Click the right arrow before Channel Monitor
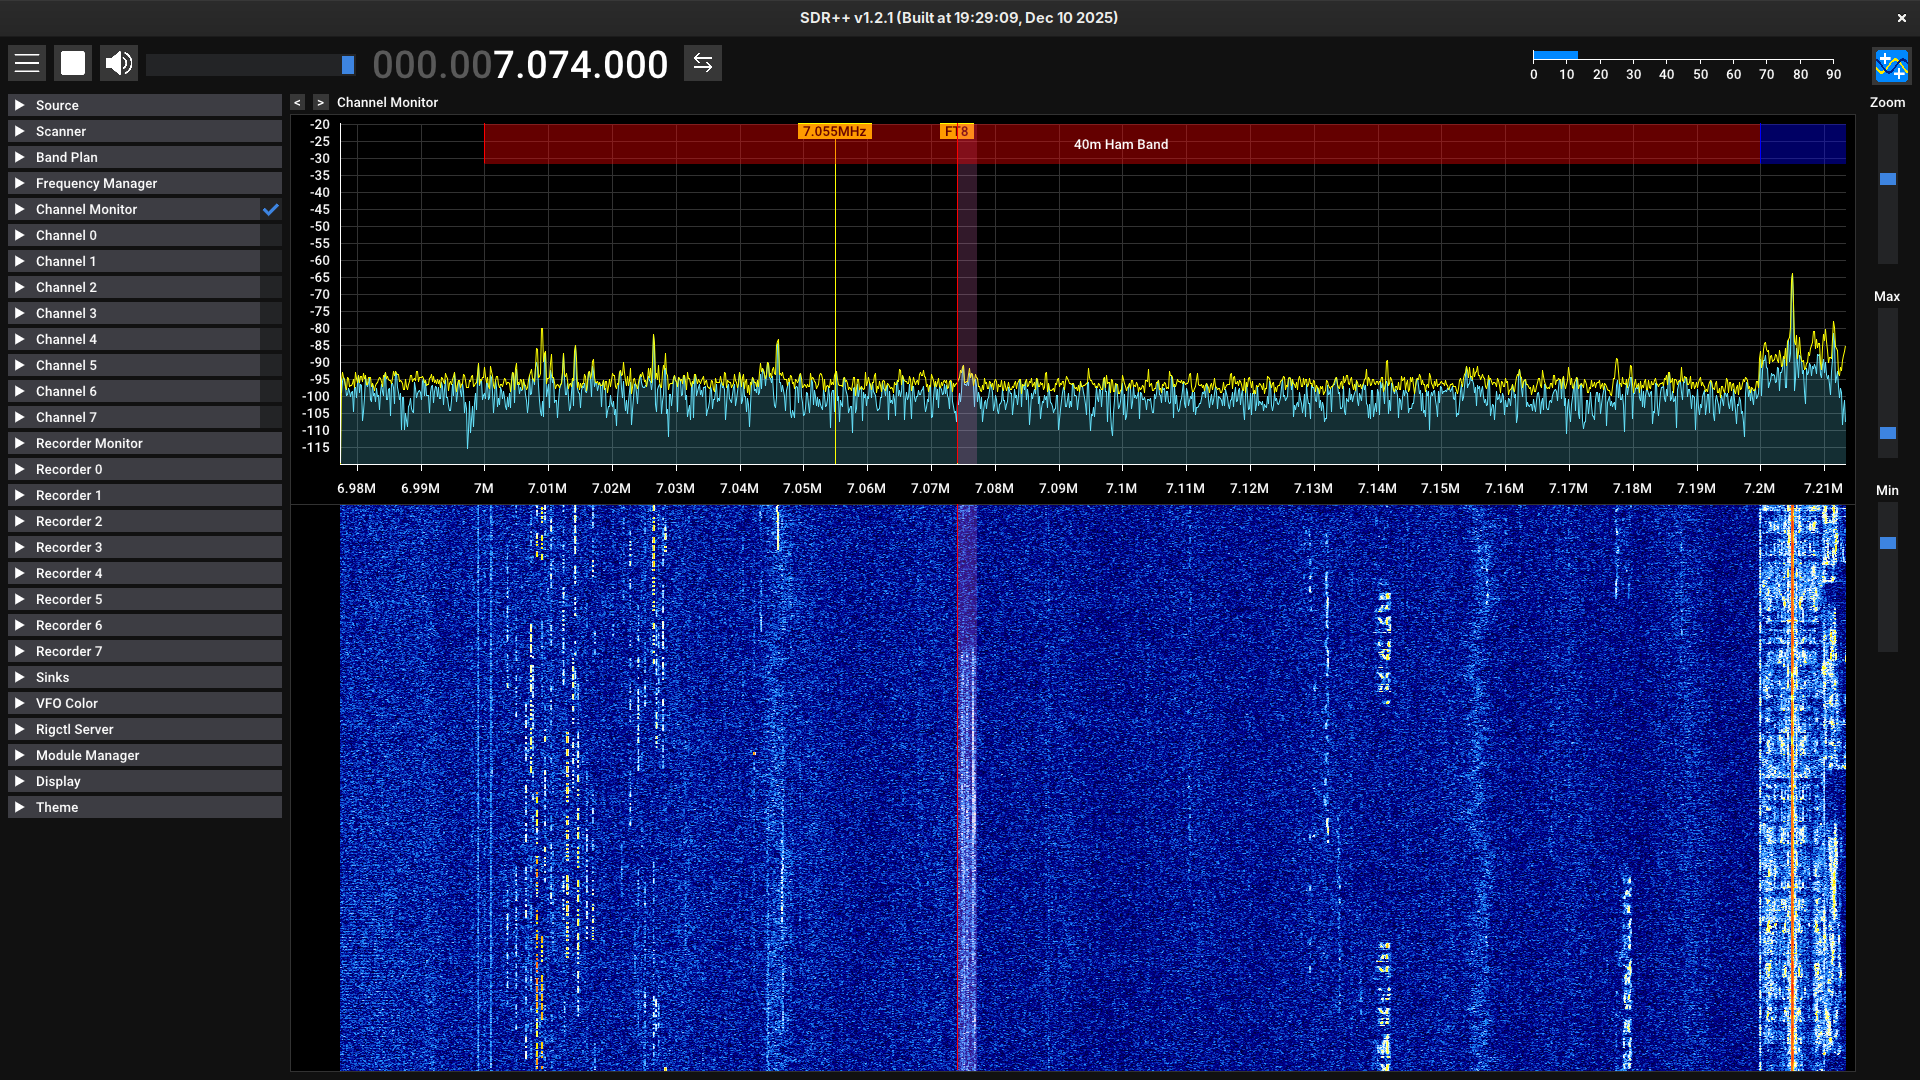 [x=320, y=102]
